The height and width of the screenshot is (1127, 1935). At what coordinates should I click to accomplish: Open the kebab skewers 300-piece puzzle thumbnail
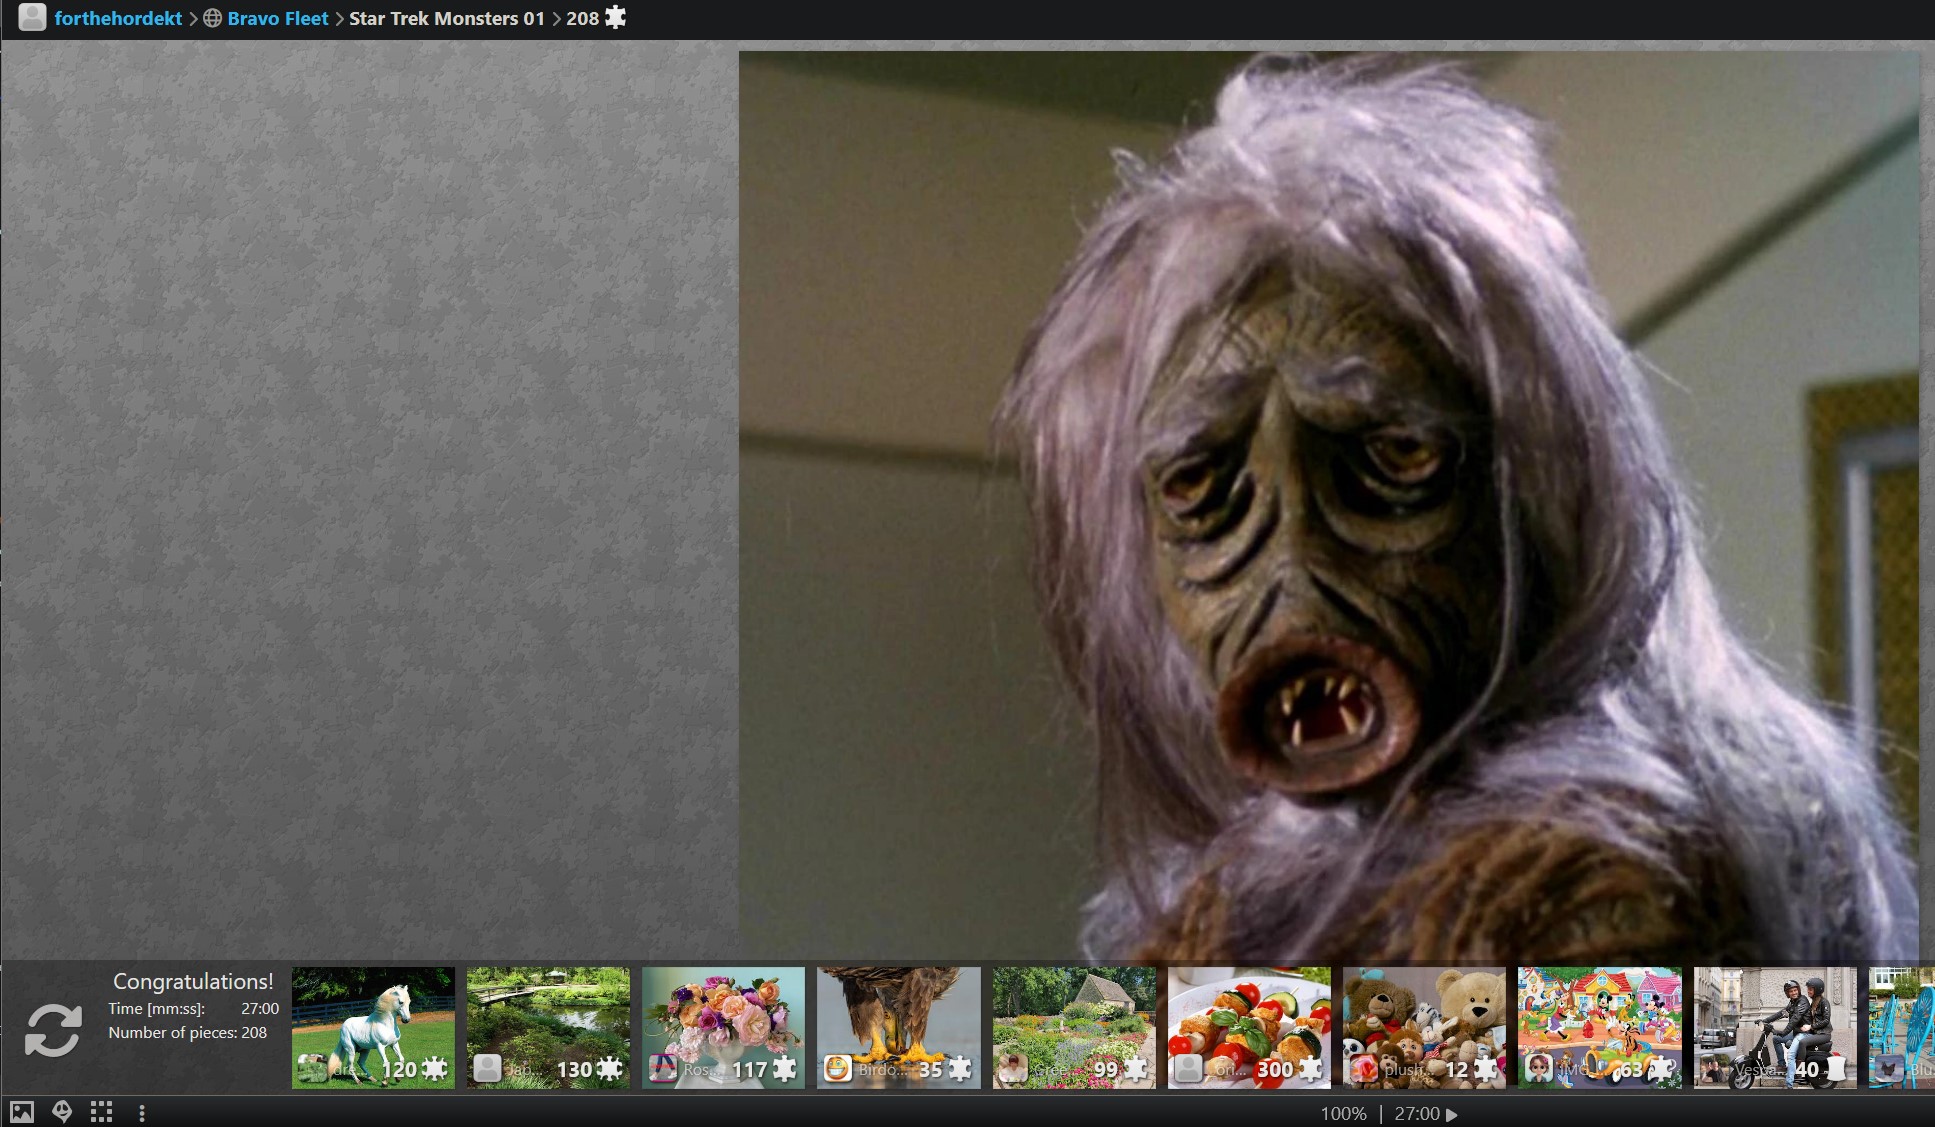tap(1249, 1027)
